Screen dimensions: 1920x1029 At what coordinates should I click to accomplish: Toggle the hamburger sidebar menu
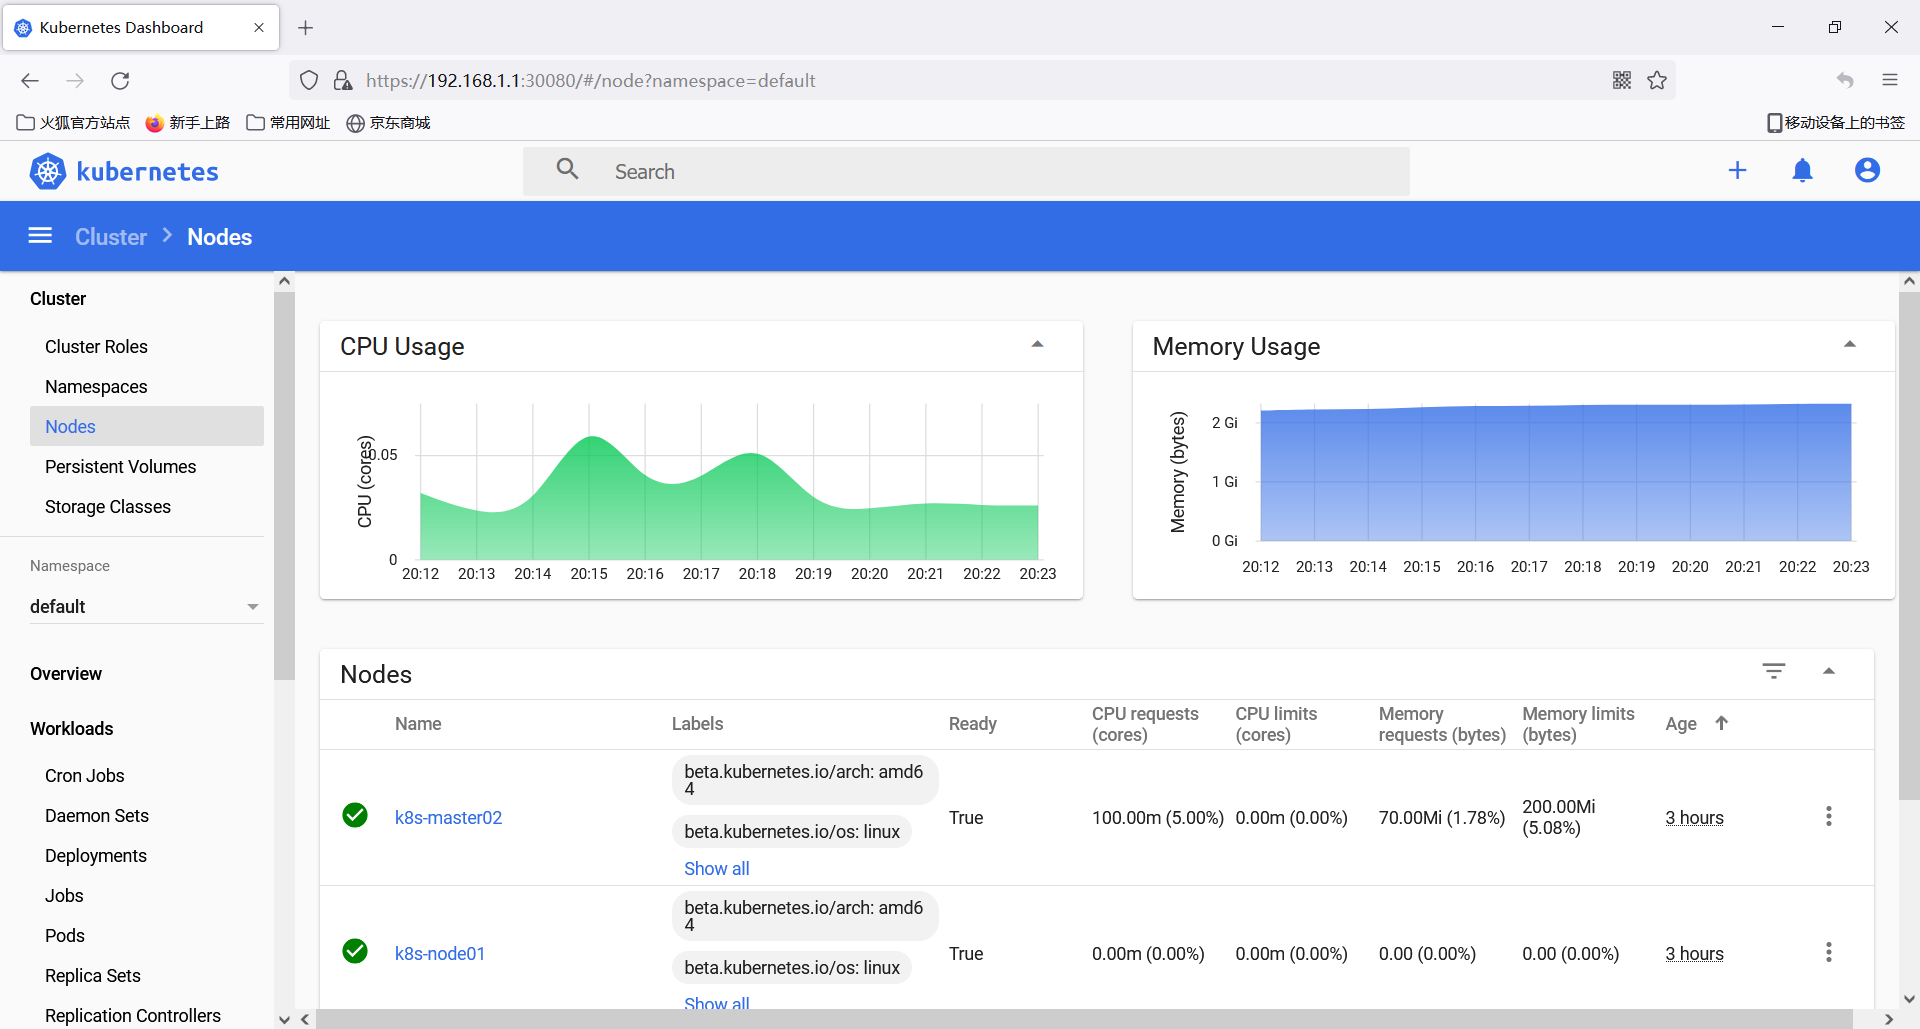40,236
